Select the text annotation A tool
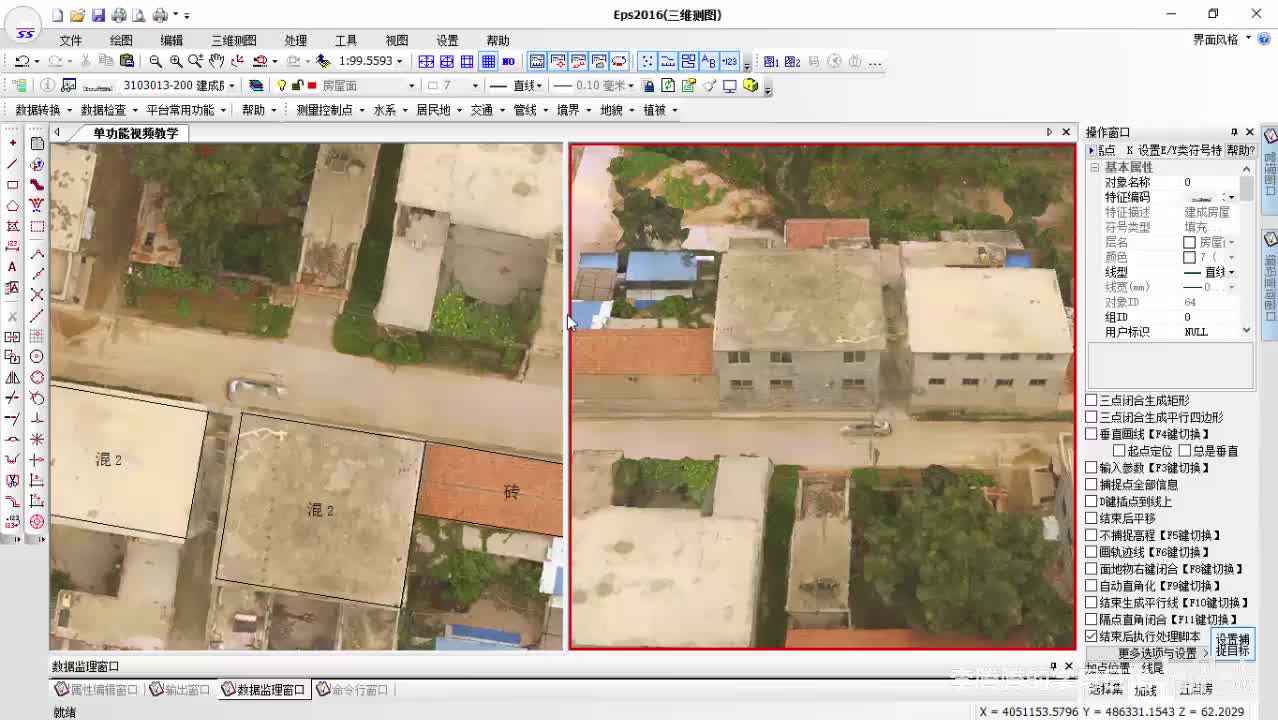Image resolution: width=1278 pixels, height=720 pixels. tap(13, 267)
